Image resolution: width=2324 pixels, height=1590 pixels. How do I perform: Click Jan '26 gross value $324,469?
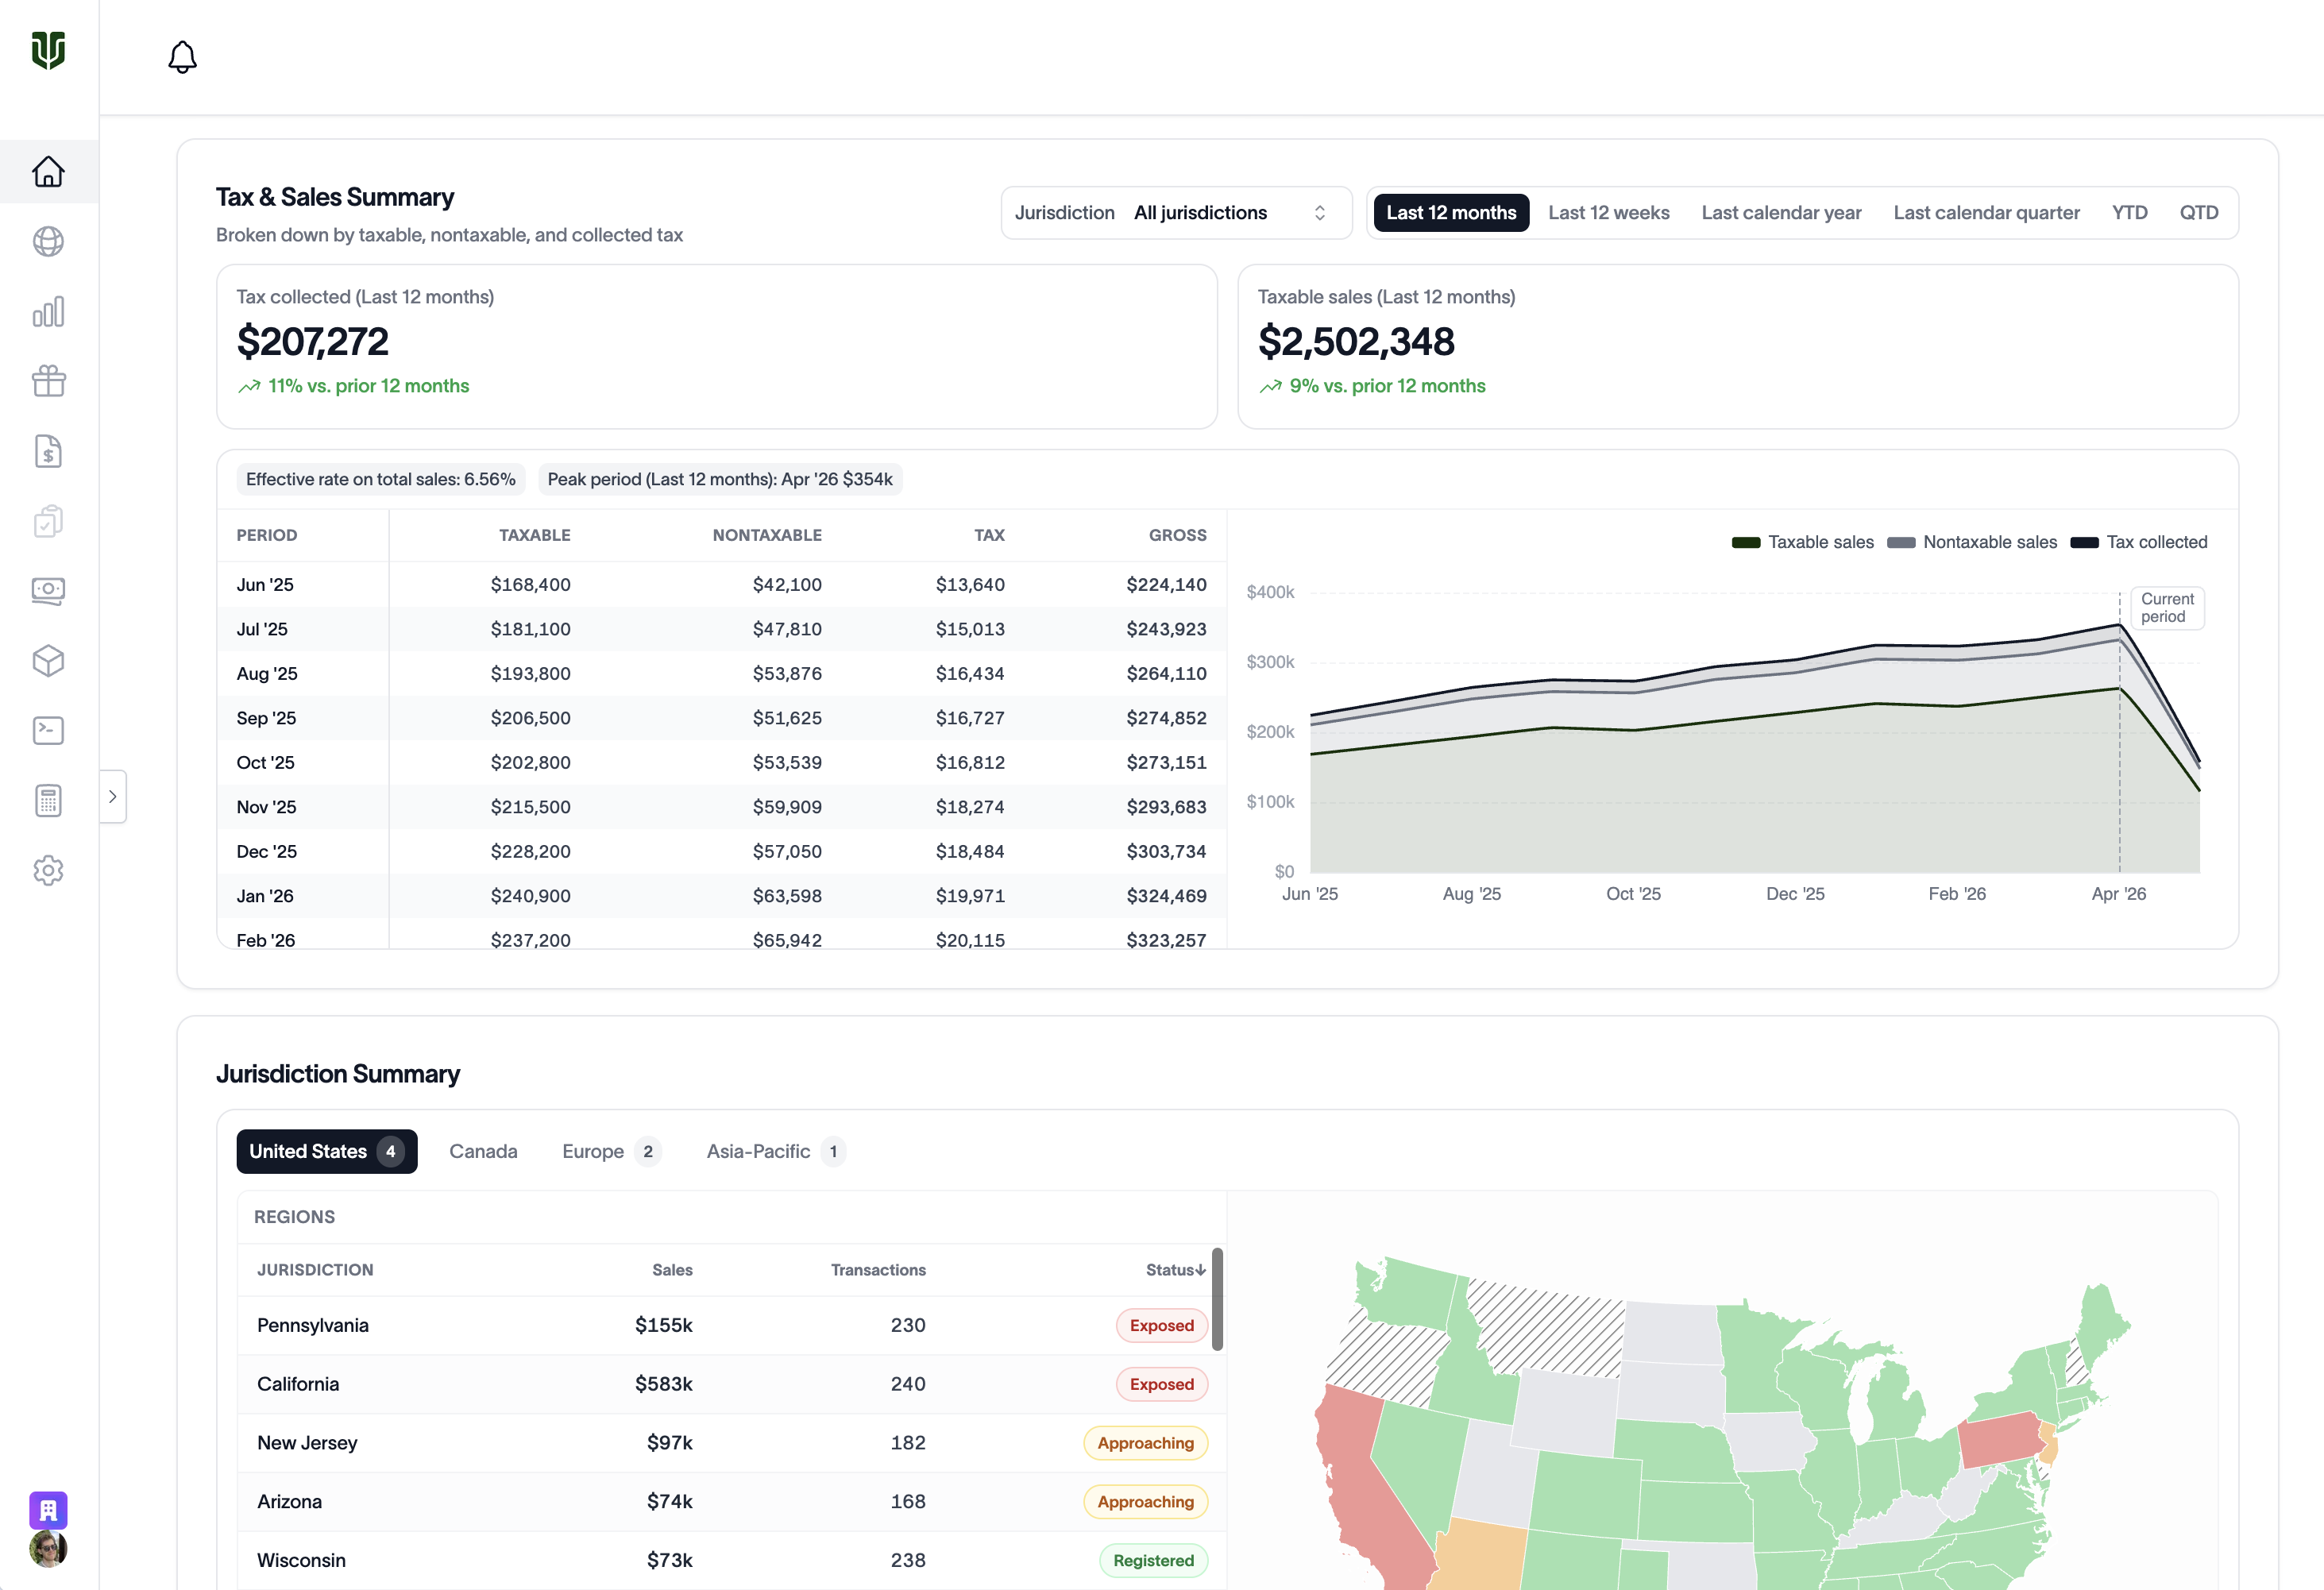1166,897
